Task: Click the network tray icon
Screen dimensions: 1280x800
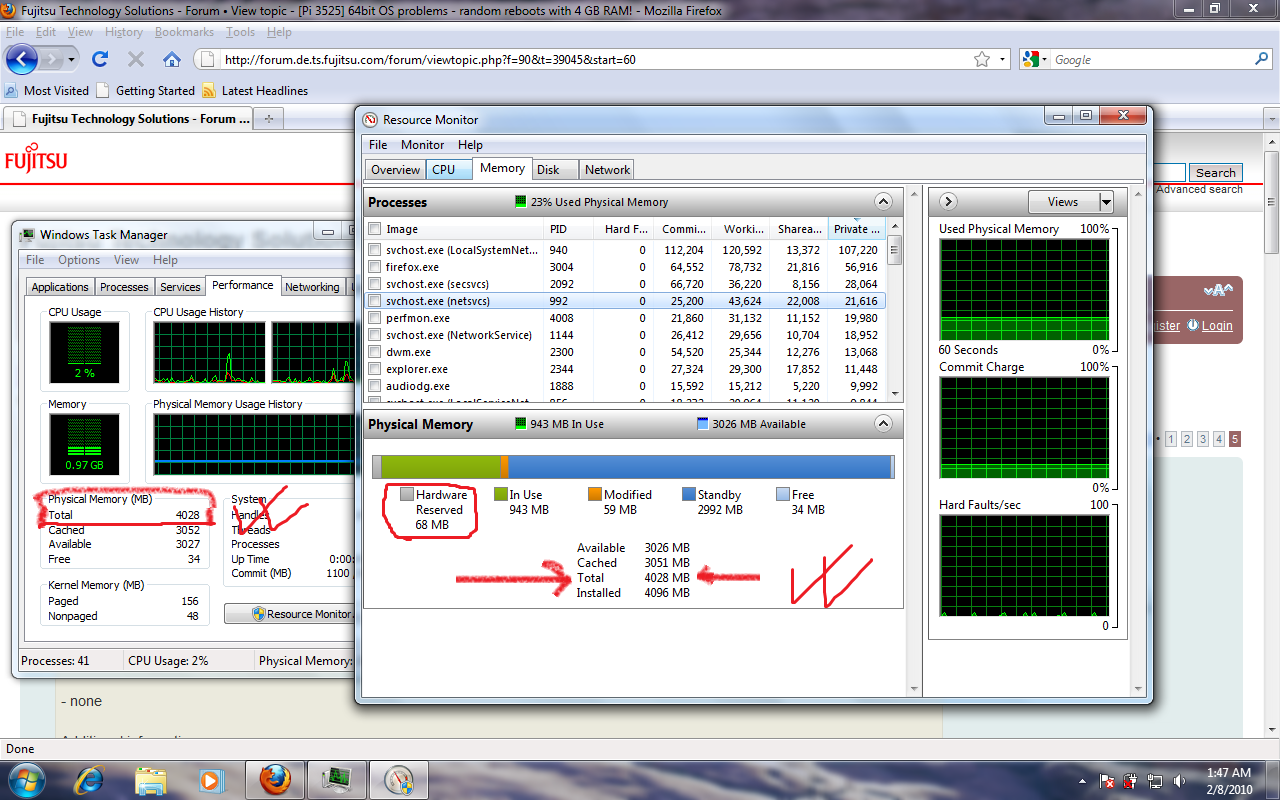Action: tap(1156, 780)
